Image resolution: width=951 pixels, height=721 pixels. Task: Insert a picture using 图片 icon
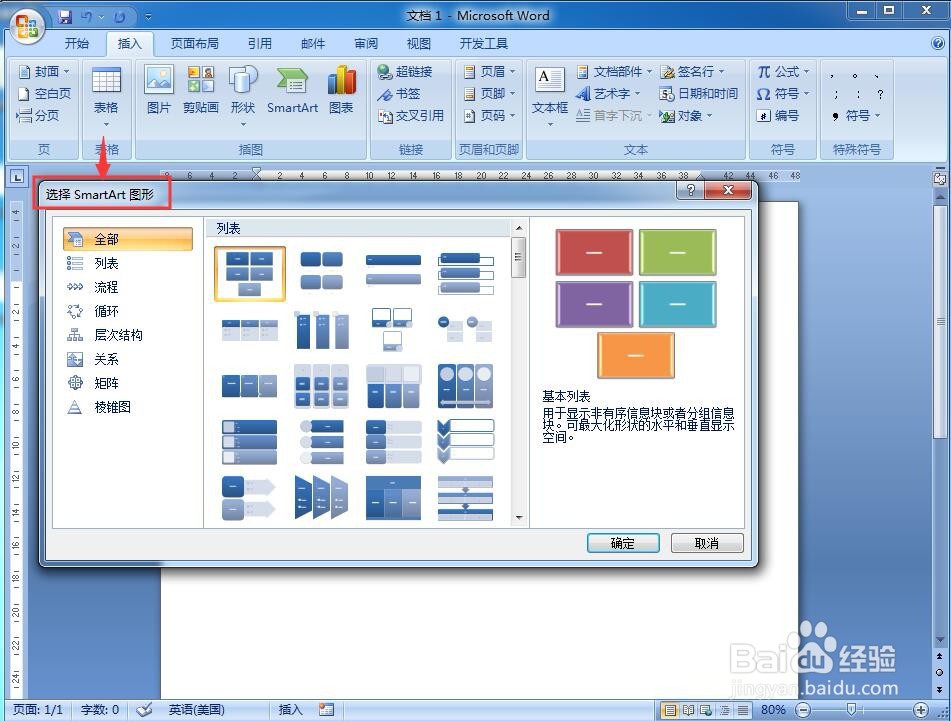point(159,90)
